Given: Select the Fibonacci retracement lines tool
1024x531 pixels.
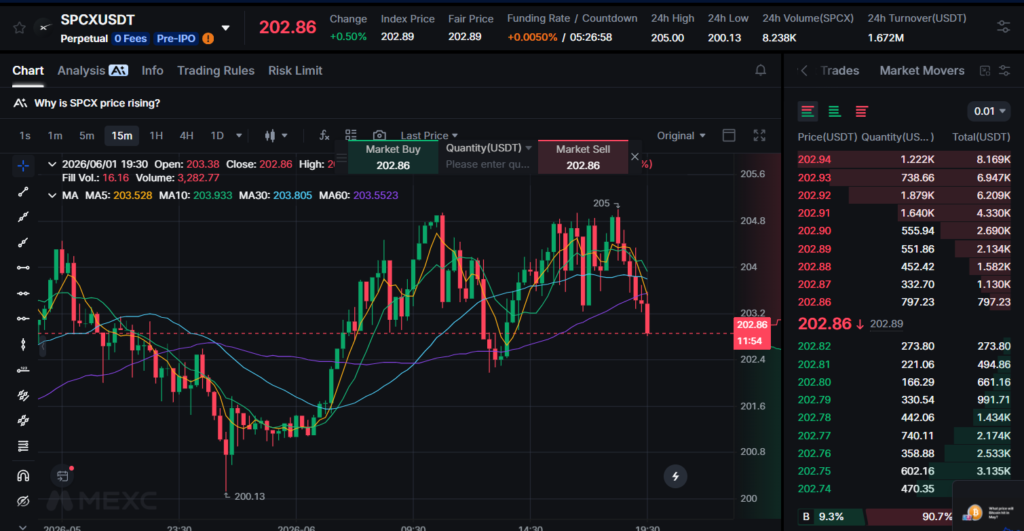Looking at the screenshot, I should [x=23, y=446].
